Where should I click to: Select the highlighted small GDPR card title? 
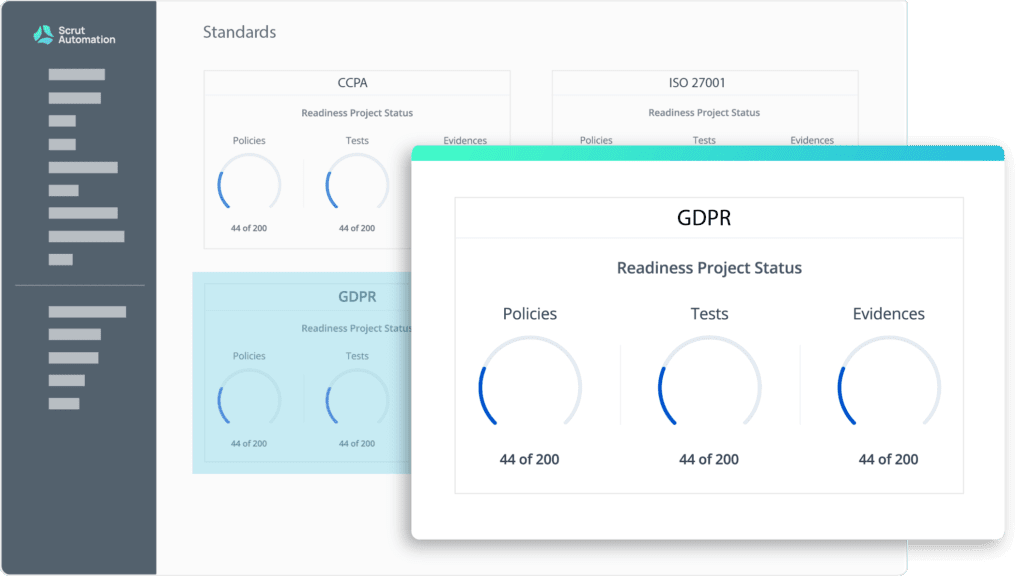[357, 296]
